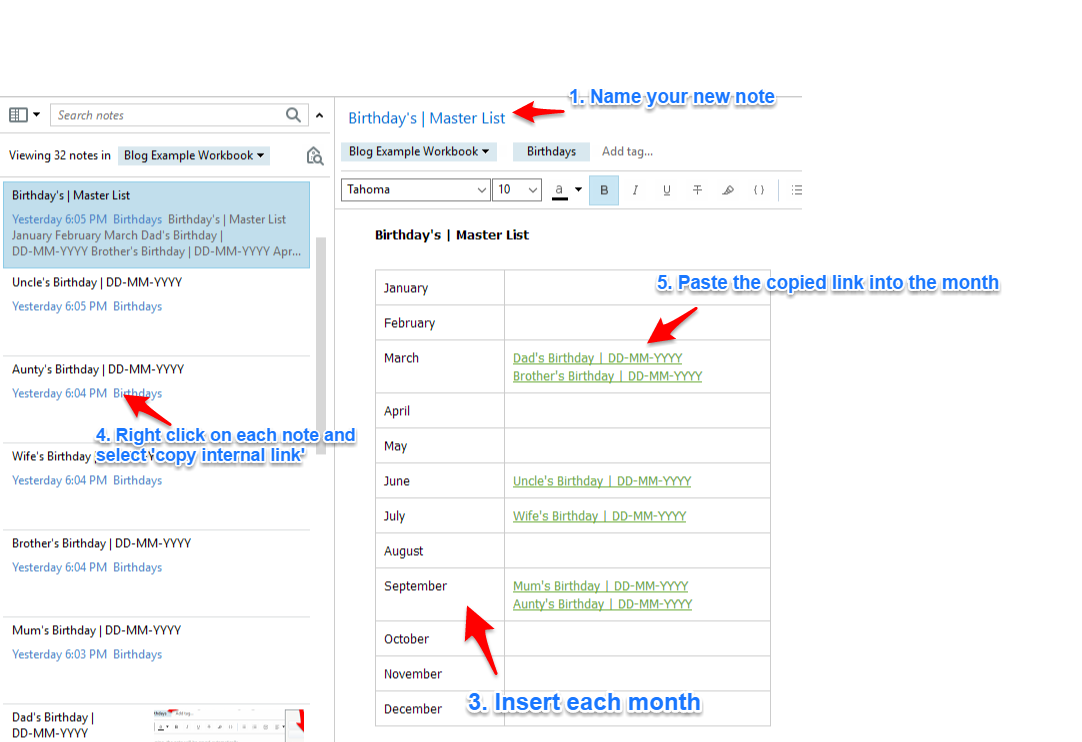Insert a code block with braces icon
Image resolution: width=1082 pixels, height=742 pixels.
(758, 190)
